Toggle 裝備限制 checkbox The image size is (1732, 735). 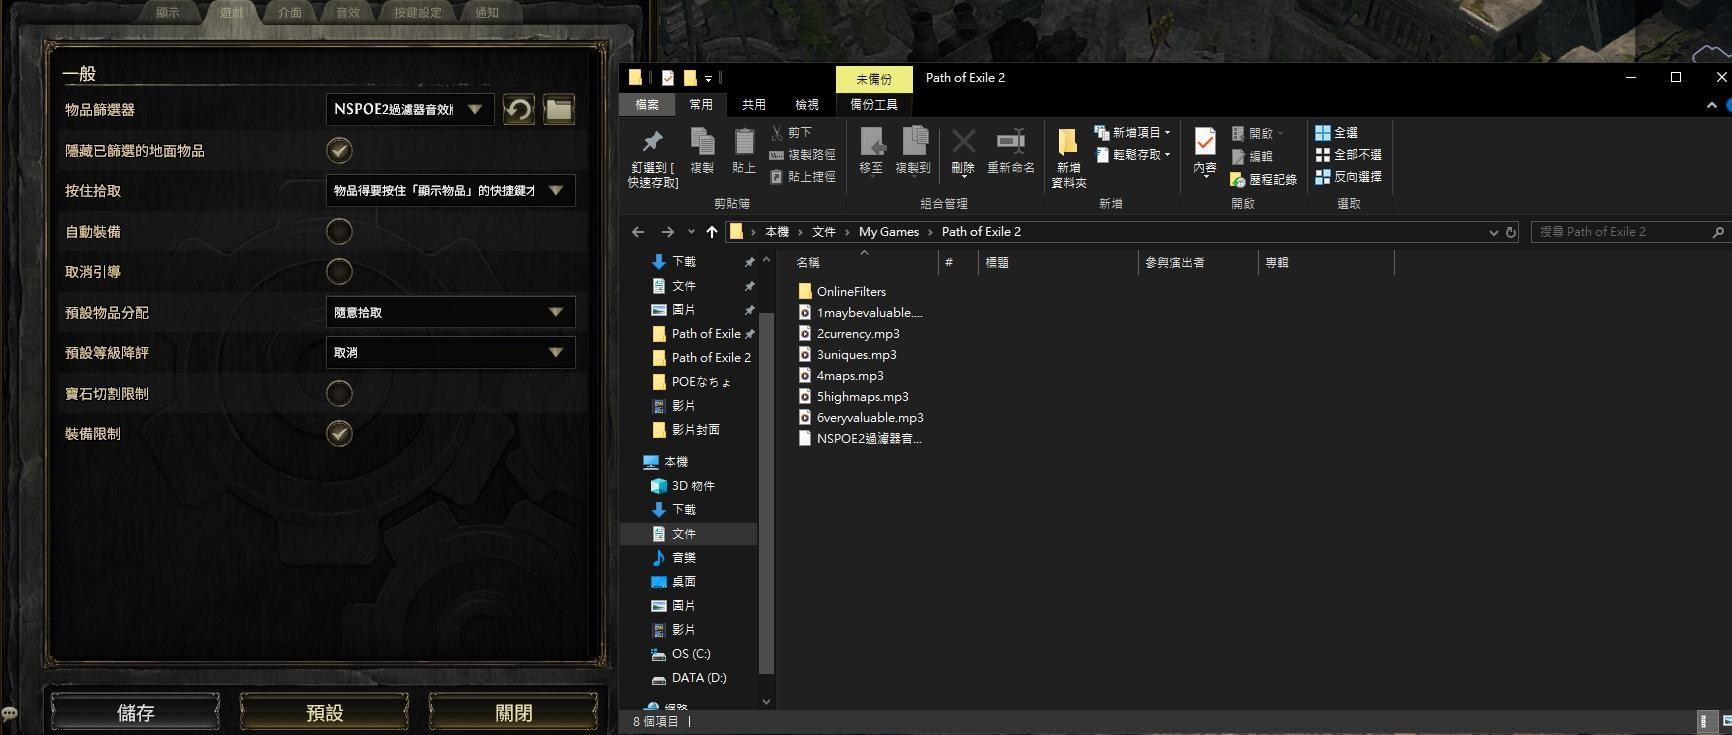click(339, 433)
